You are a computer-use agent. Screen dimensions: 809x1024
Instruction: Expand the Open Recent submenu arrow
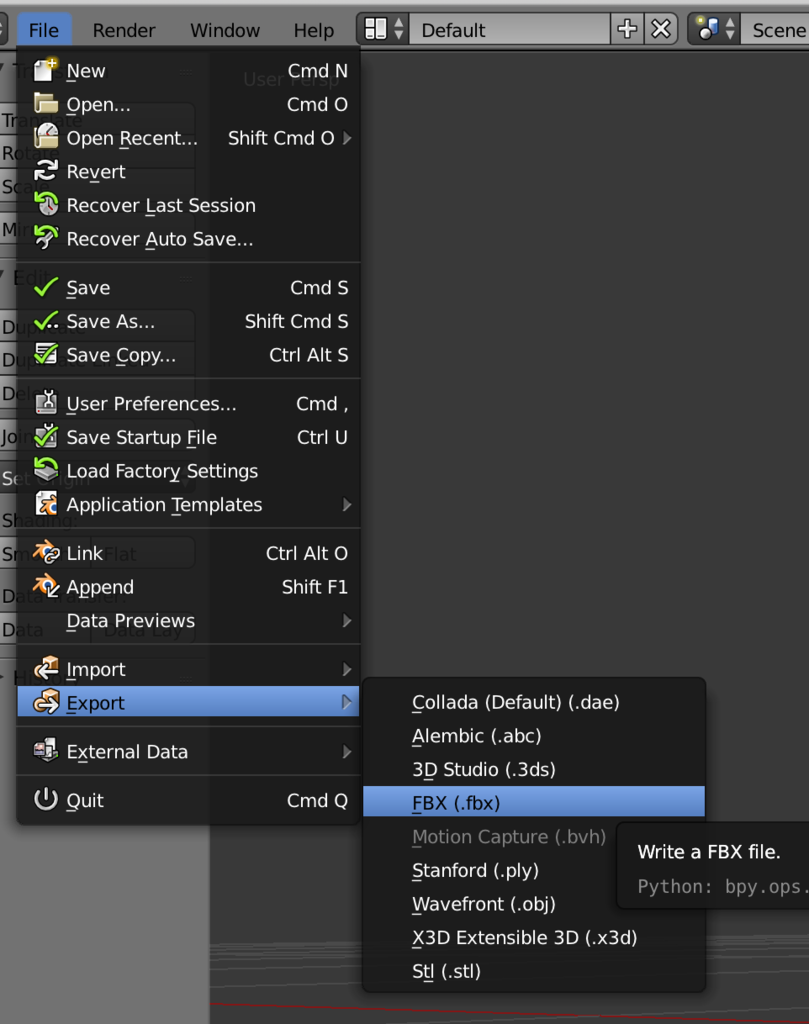click(x=347, y=138)
